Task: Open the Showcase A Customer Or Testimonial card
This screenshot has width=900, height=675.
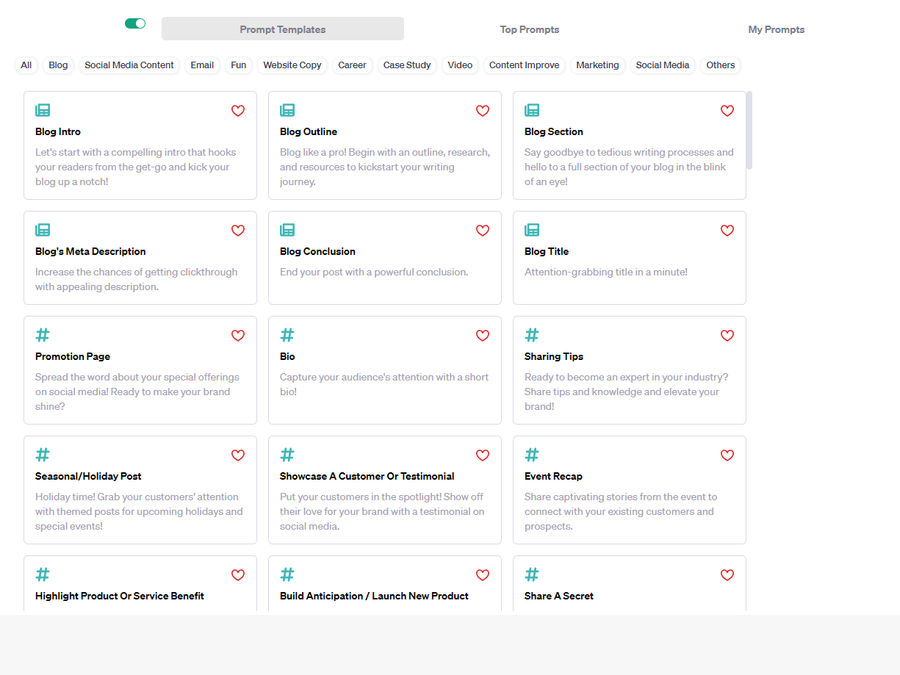Action: pos(385,490)
